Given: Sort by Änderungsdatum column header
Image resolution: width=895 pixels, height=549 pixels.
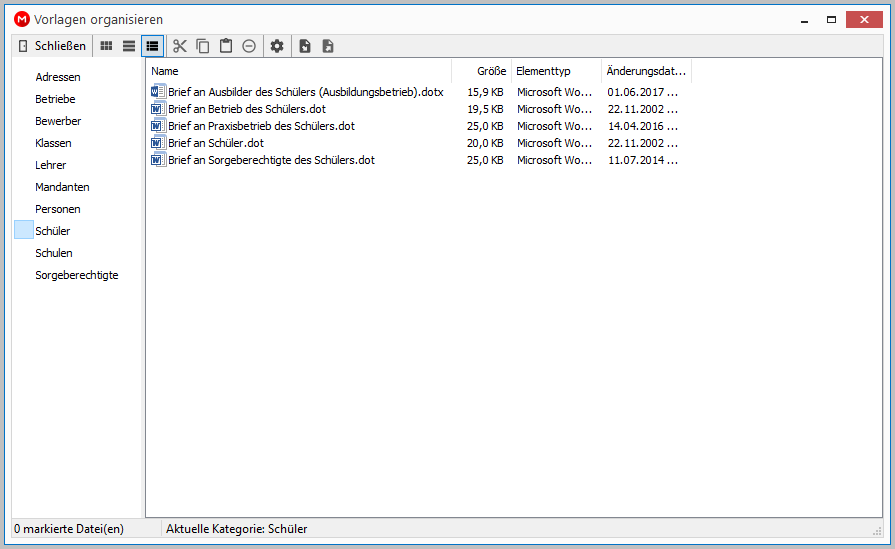Looking at the screenshot, I should point(646,71).
